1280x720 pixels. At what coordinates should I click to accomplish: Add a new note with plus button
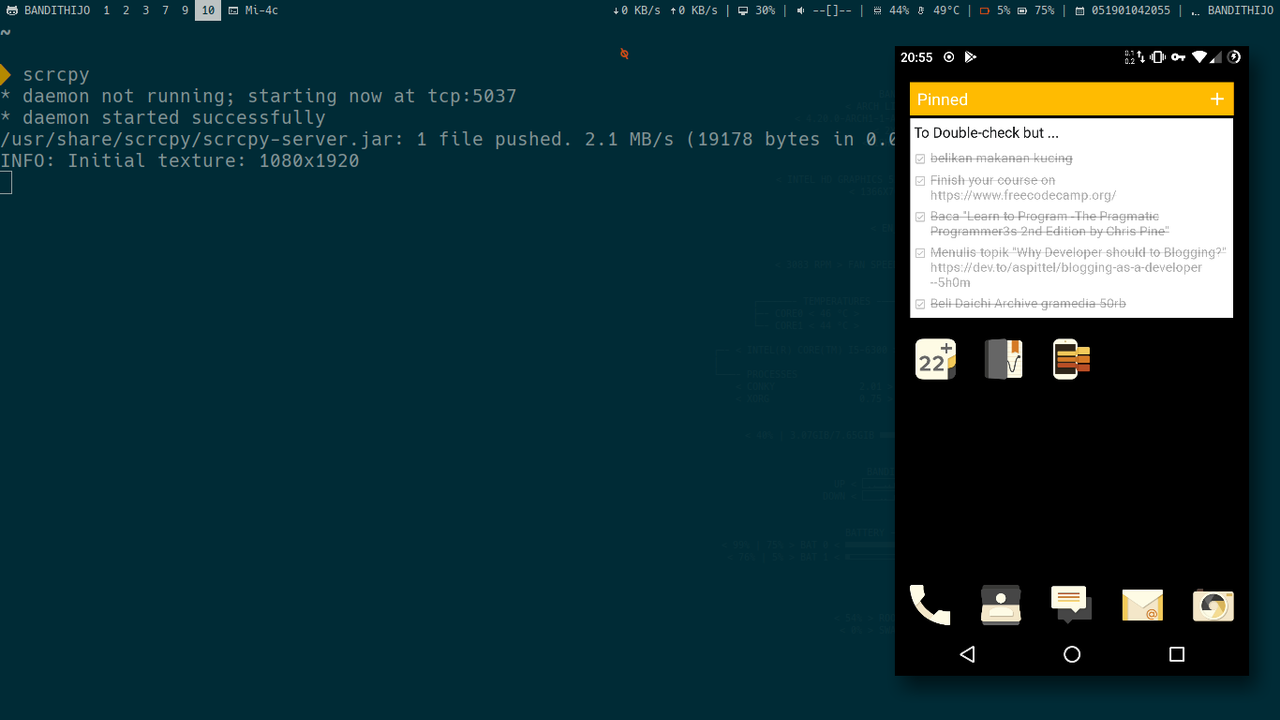click(1217, 99)
